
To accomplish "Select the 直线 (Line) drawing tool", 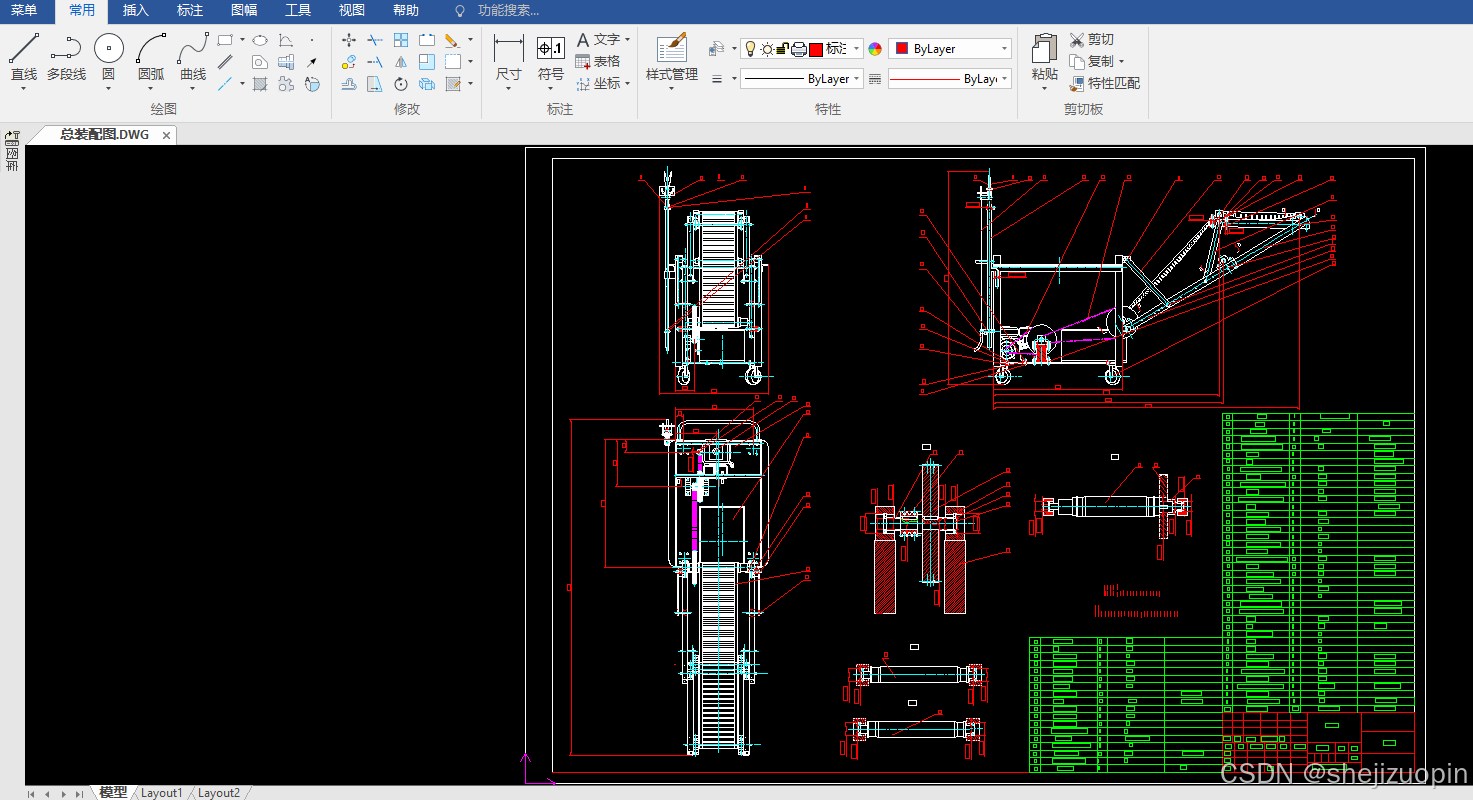I will [x=24, y=57].
